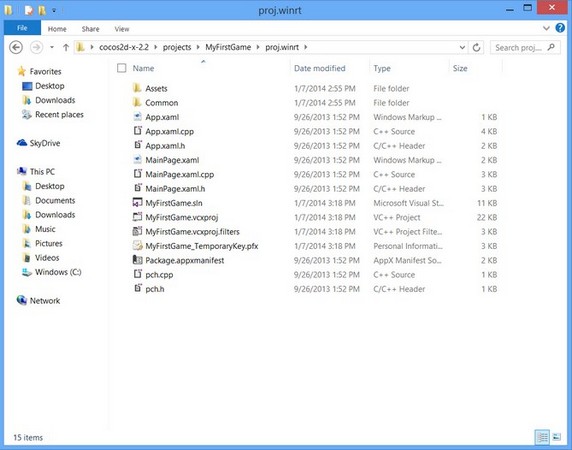
Task: Open the Share ribbon tab
Action: point(90,29)
